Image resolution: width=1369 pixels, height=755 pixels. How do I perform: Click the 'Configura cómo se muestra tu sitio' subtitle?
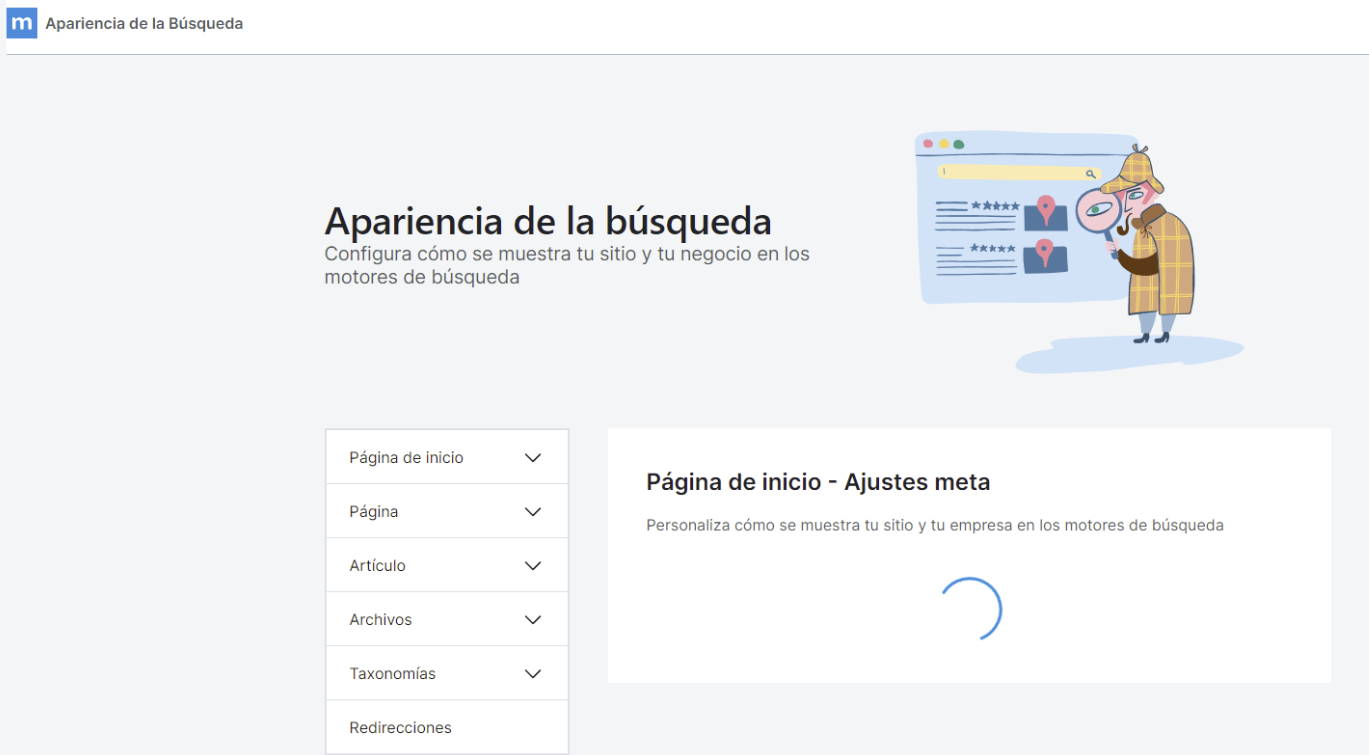567,265
